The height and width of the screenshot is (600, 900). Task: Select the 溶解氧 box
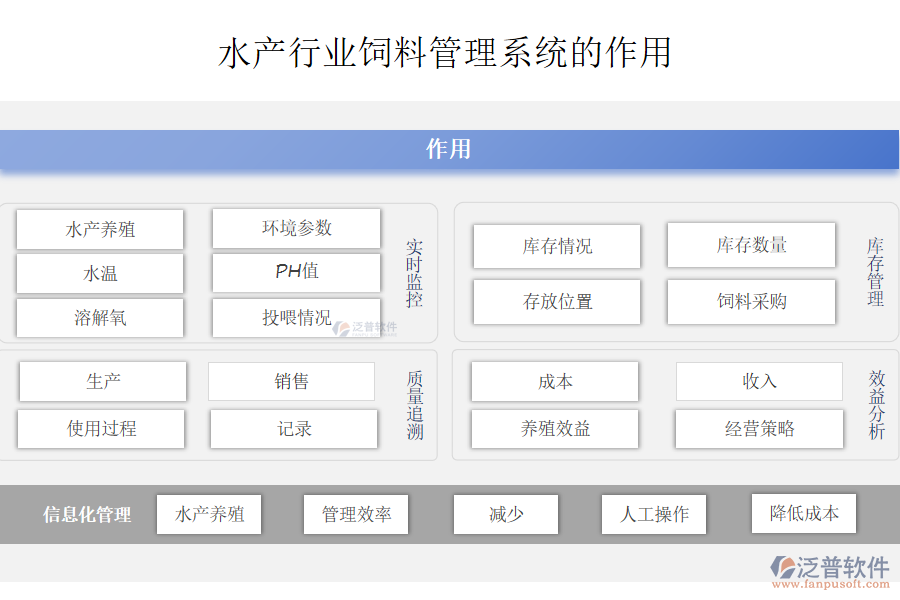coord(100,318)
